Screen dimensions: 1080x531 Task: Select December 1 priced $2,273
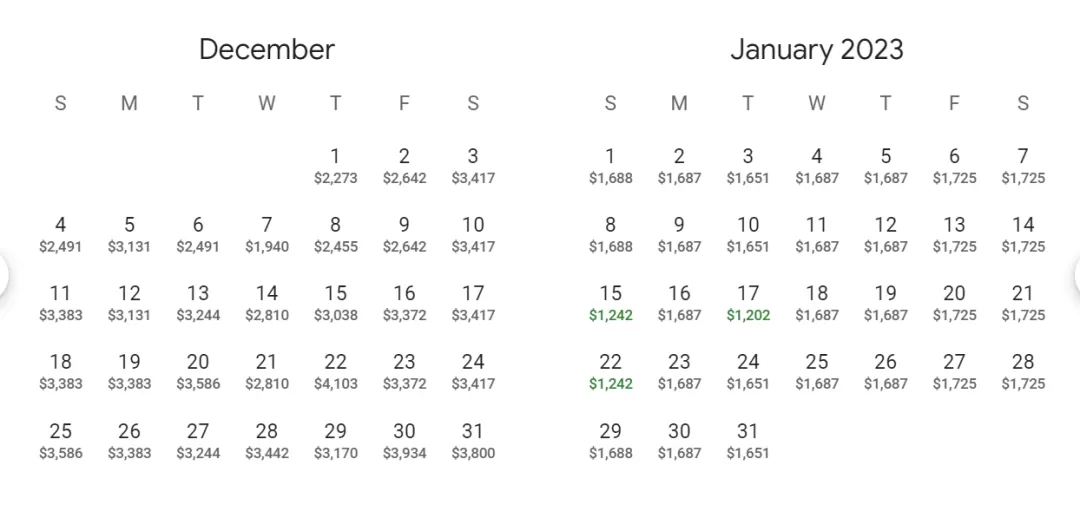tap(335, 166)
